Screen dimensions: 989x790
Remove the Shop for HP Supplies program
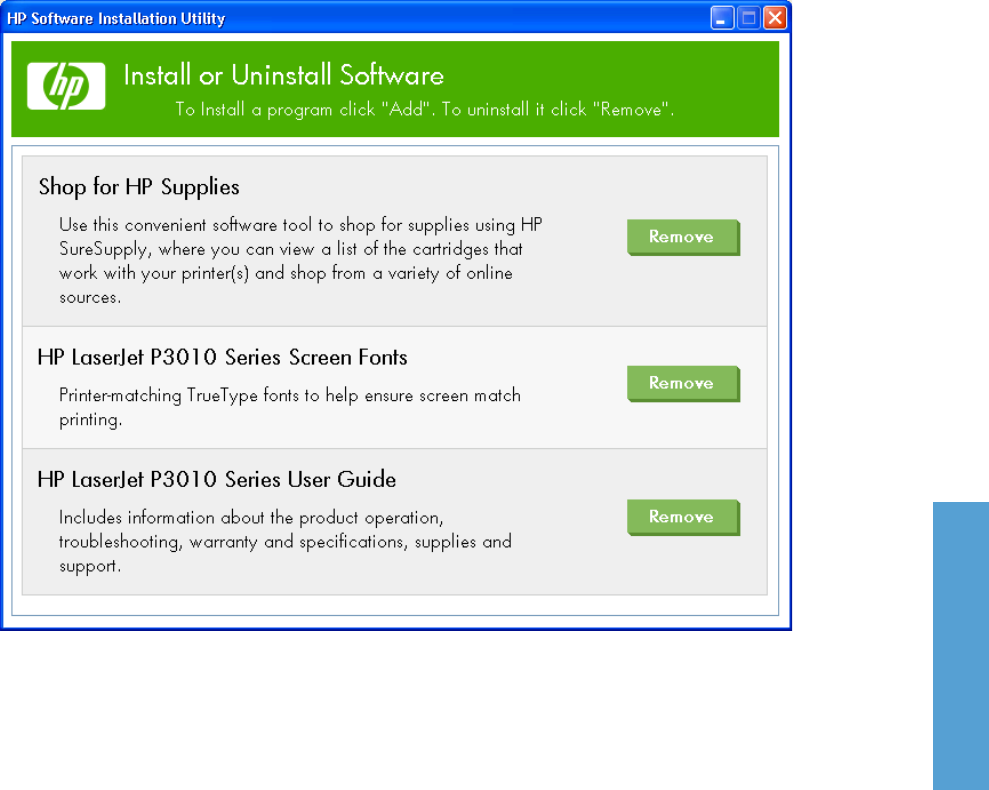[683, 237]
